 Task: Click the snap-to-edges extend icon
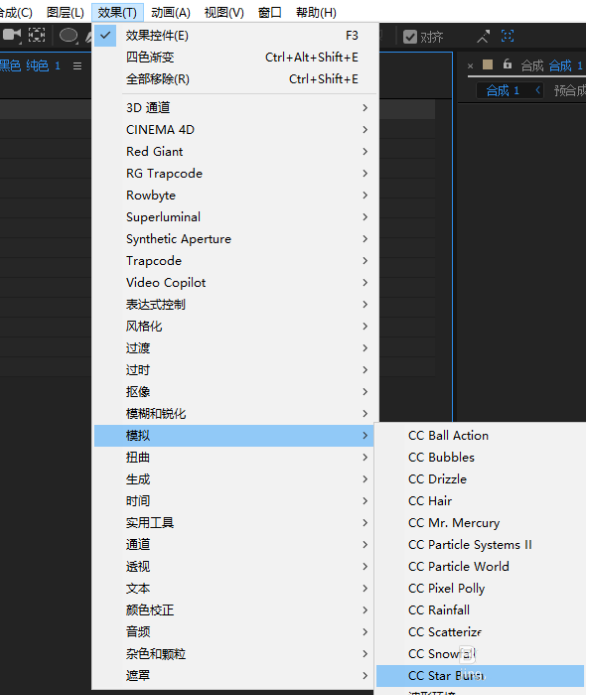pyautogui.click(x=483, y=37)
